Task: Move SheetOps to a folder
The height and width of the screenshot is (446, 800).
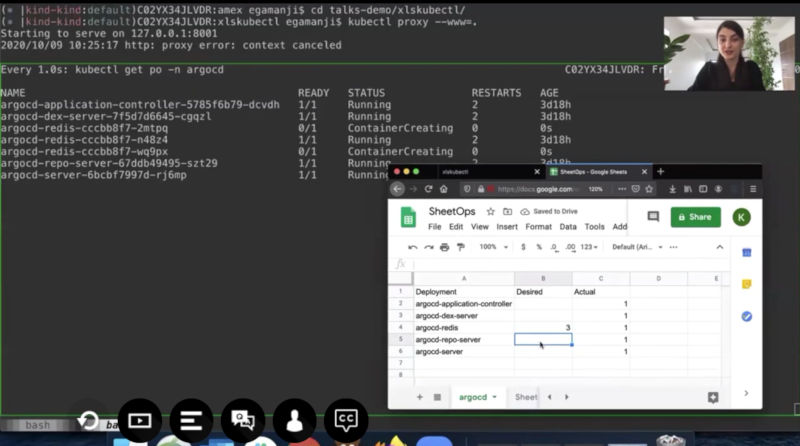Action: coord(507,211)
